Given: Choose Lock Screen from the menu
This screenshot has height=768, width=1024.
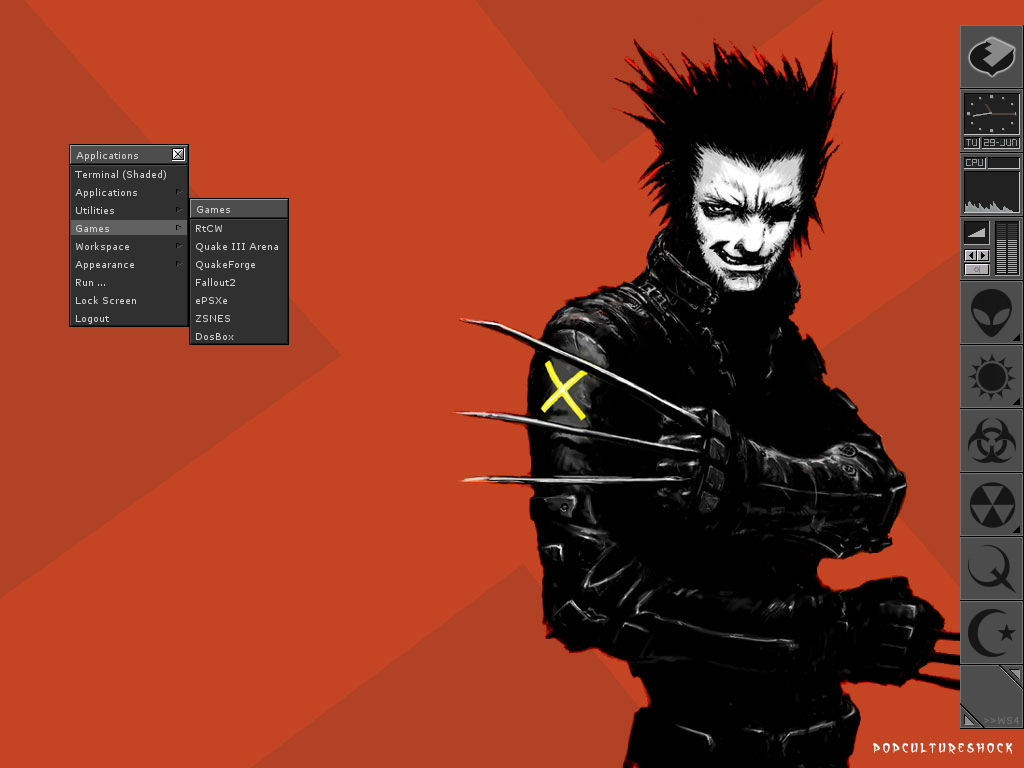Looking at the screenshot, I should (106, 300).
